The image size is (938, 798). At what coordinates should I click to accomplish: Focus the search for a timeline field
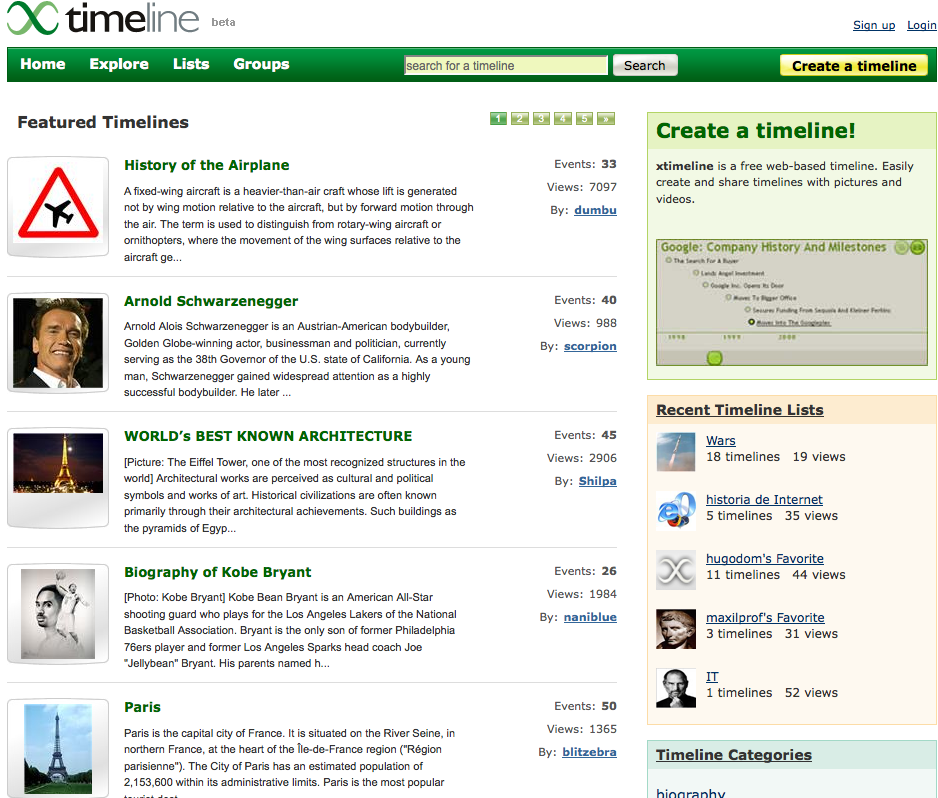click(506, 66)
